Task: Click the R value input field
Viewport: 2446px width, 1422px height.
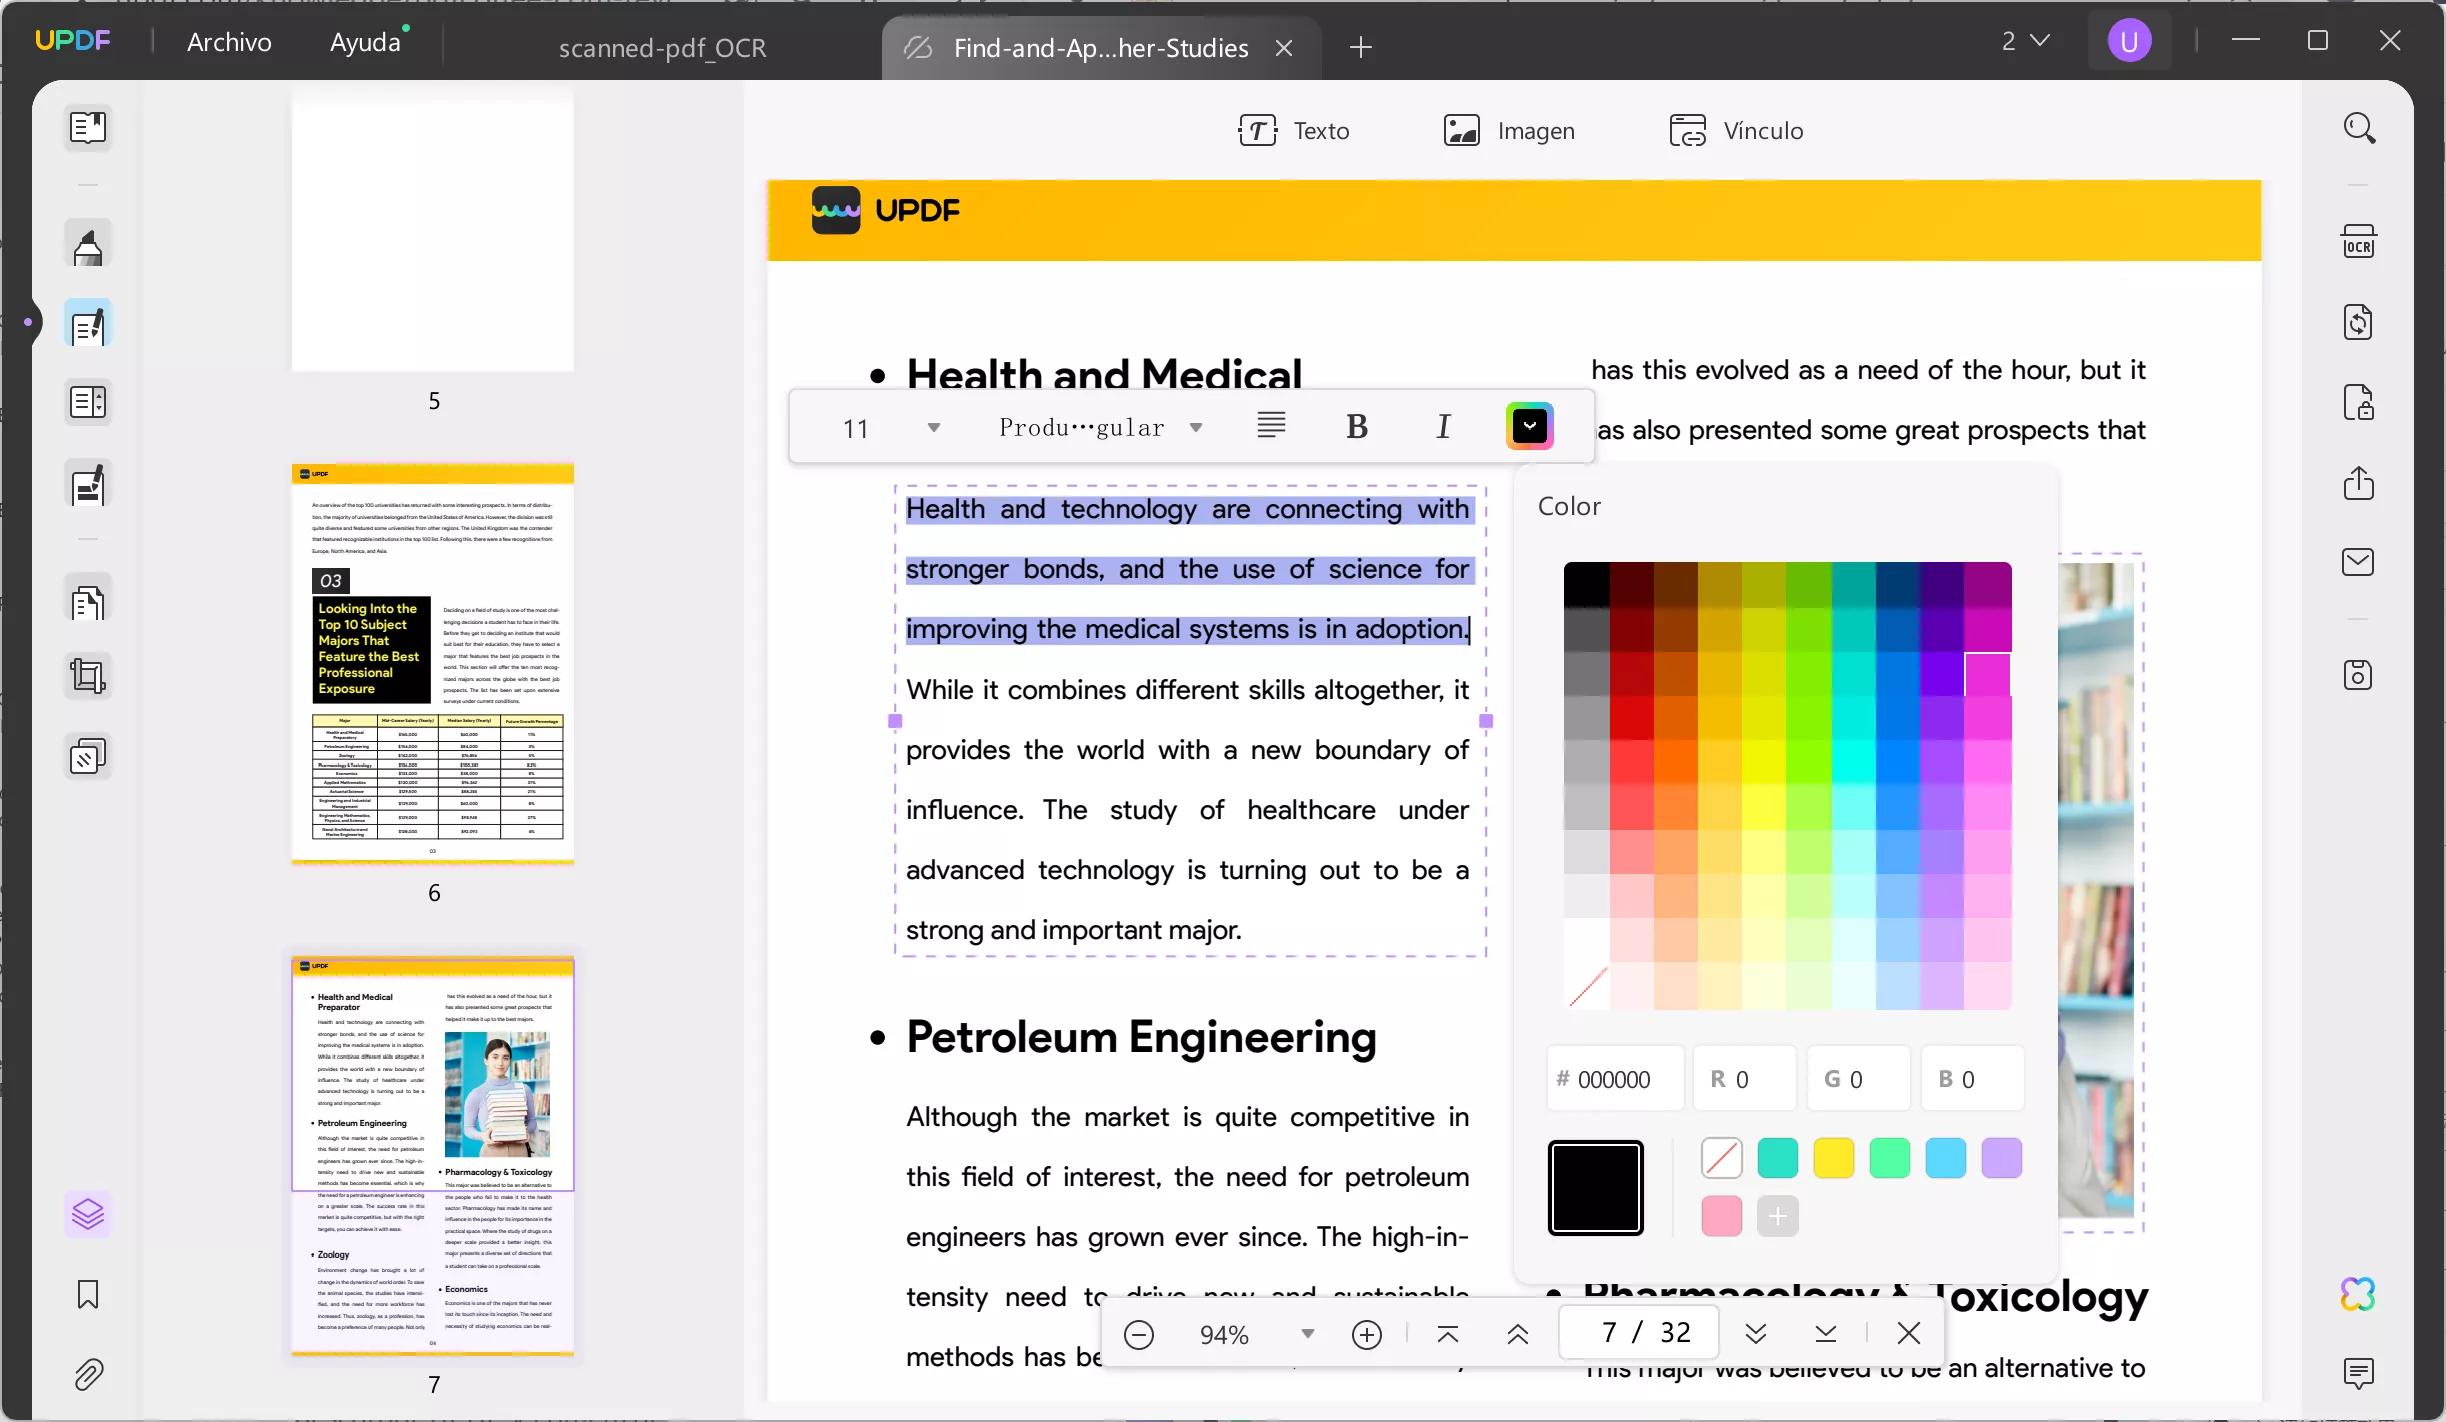Action: (x=1745, y=1079)
